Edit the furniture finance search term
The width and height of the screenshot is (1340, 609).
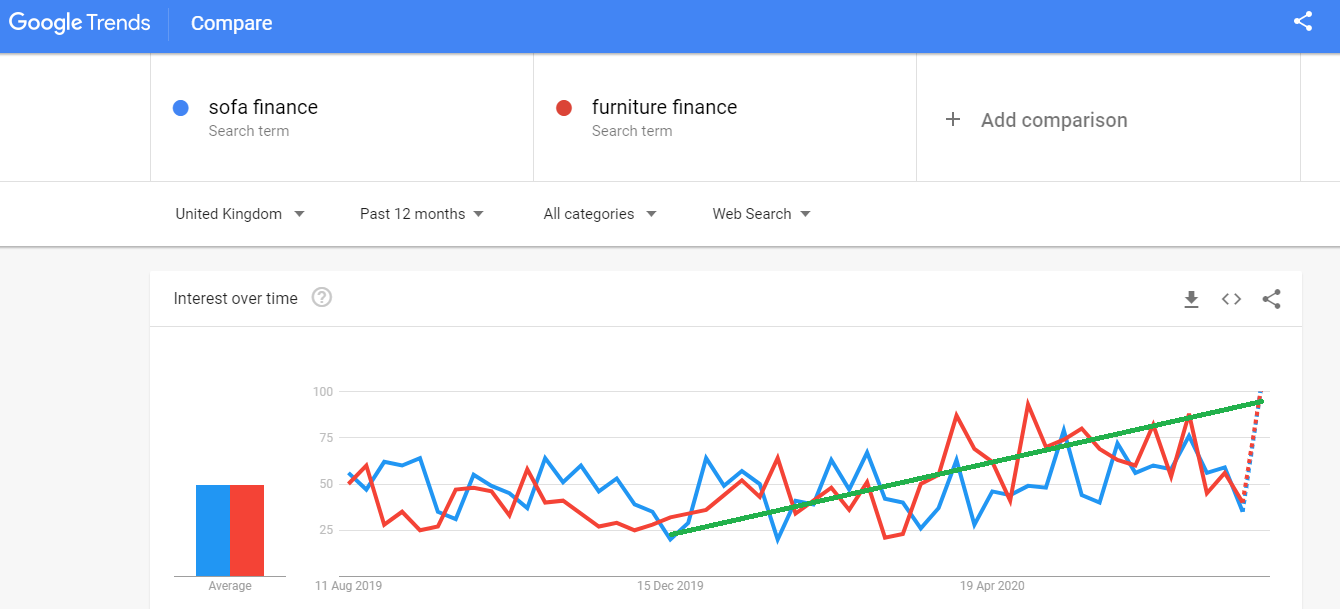[x=664, y=108]
